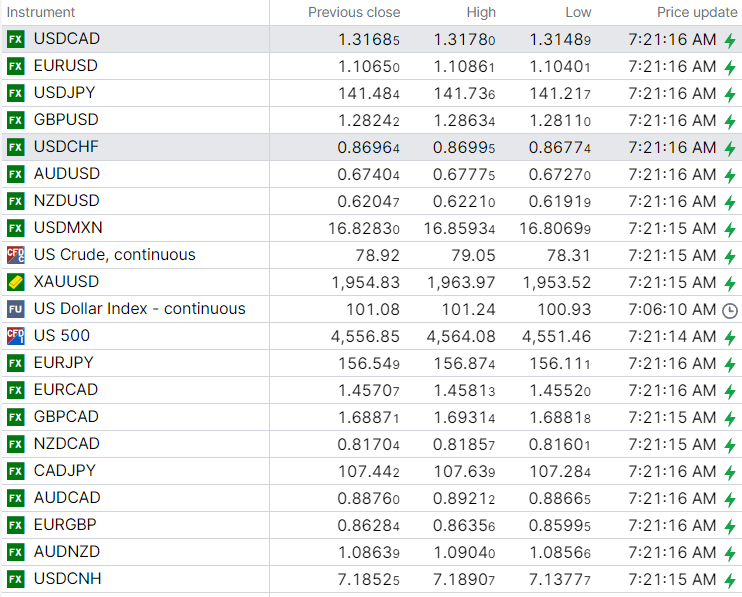Click the green lightning icon in XAUUSD row
The height and width of the screenshot is (597, 742).
(729, 283)
